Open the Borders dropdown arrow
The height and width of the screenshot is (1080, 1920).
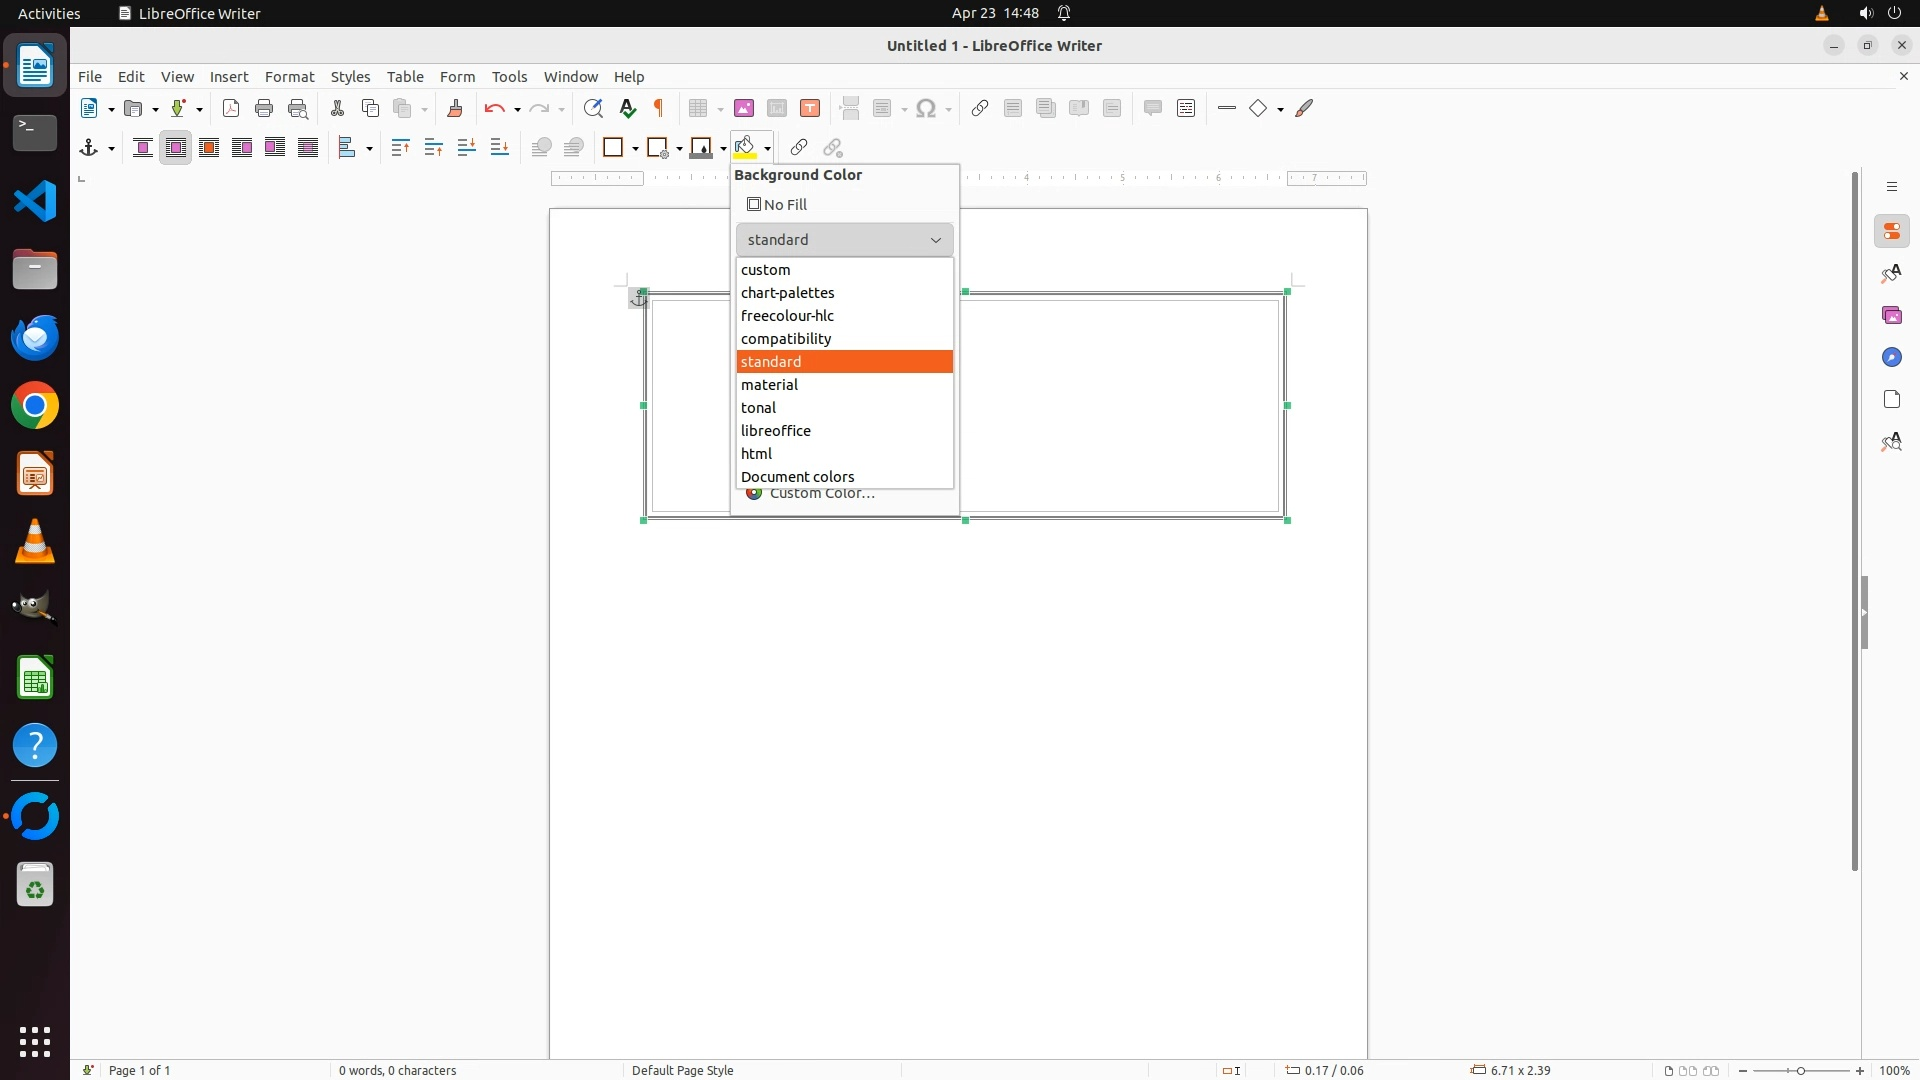[x=635, y=149]
